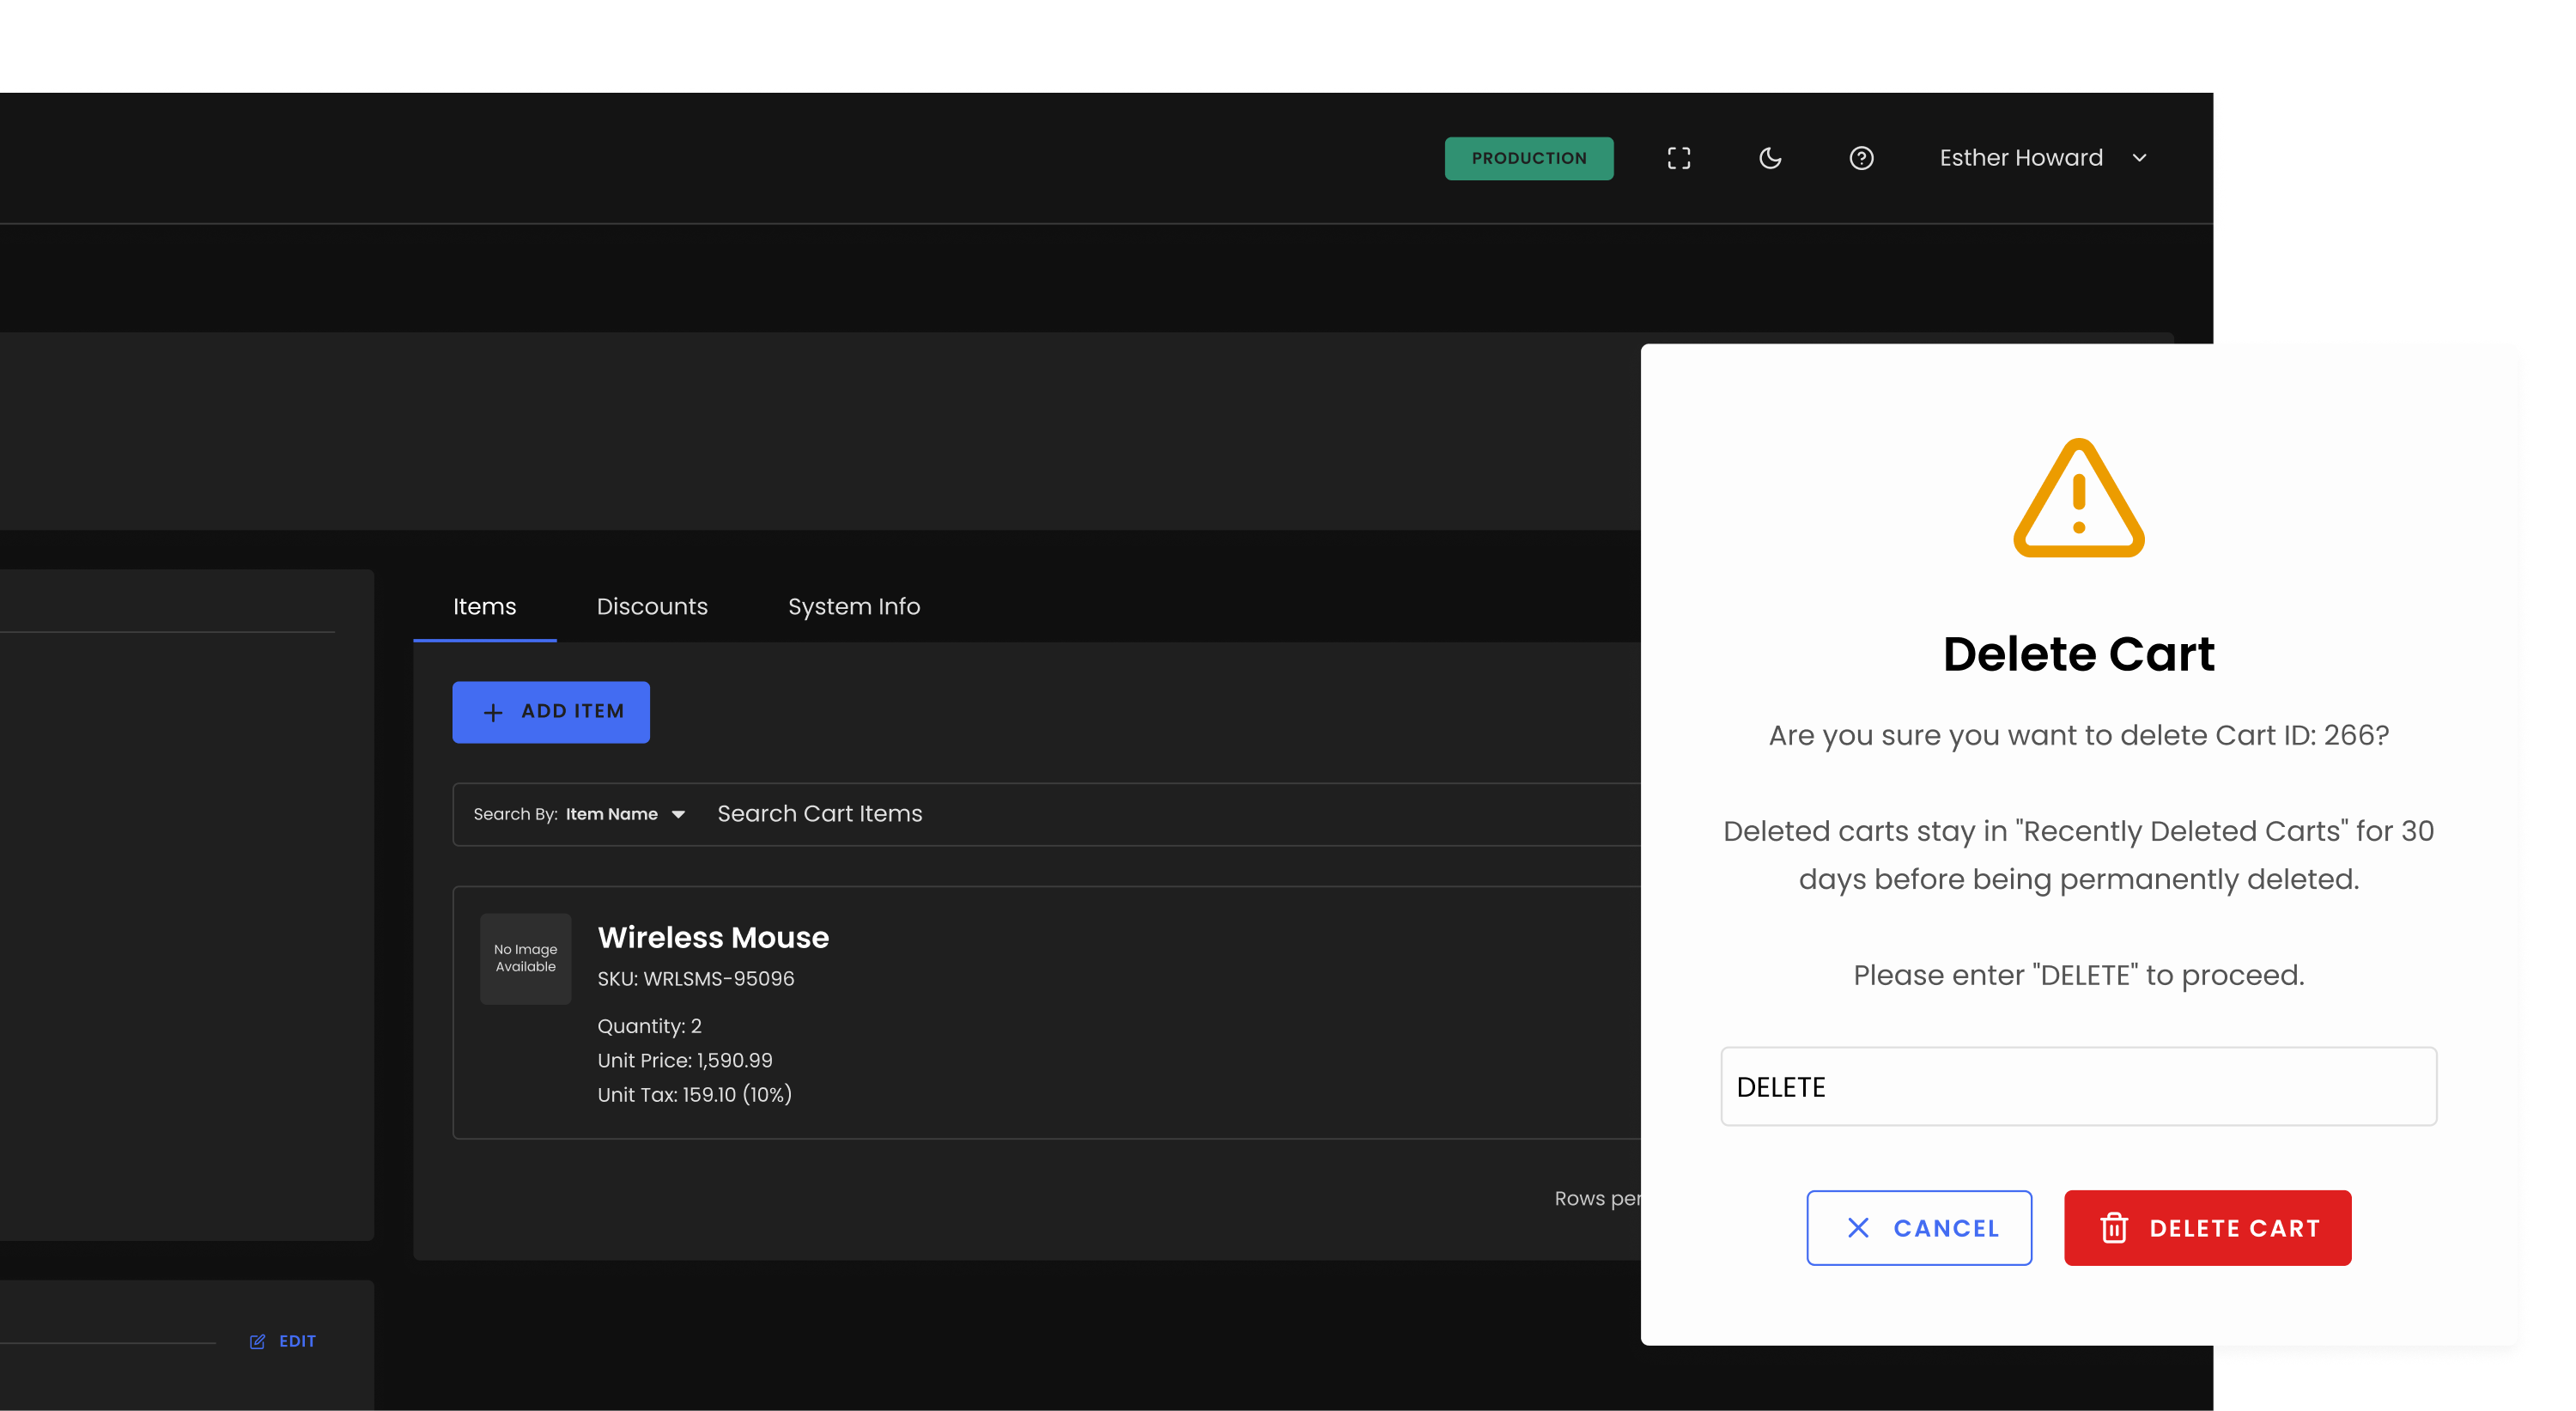Switch to the Discounts tab
The width and height of the screenshot is (2576, 1411).
652,606
